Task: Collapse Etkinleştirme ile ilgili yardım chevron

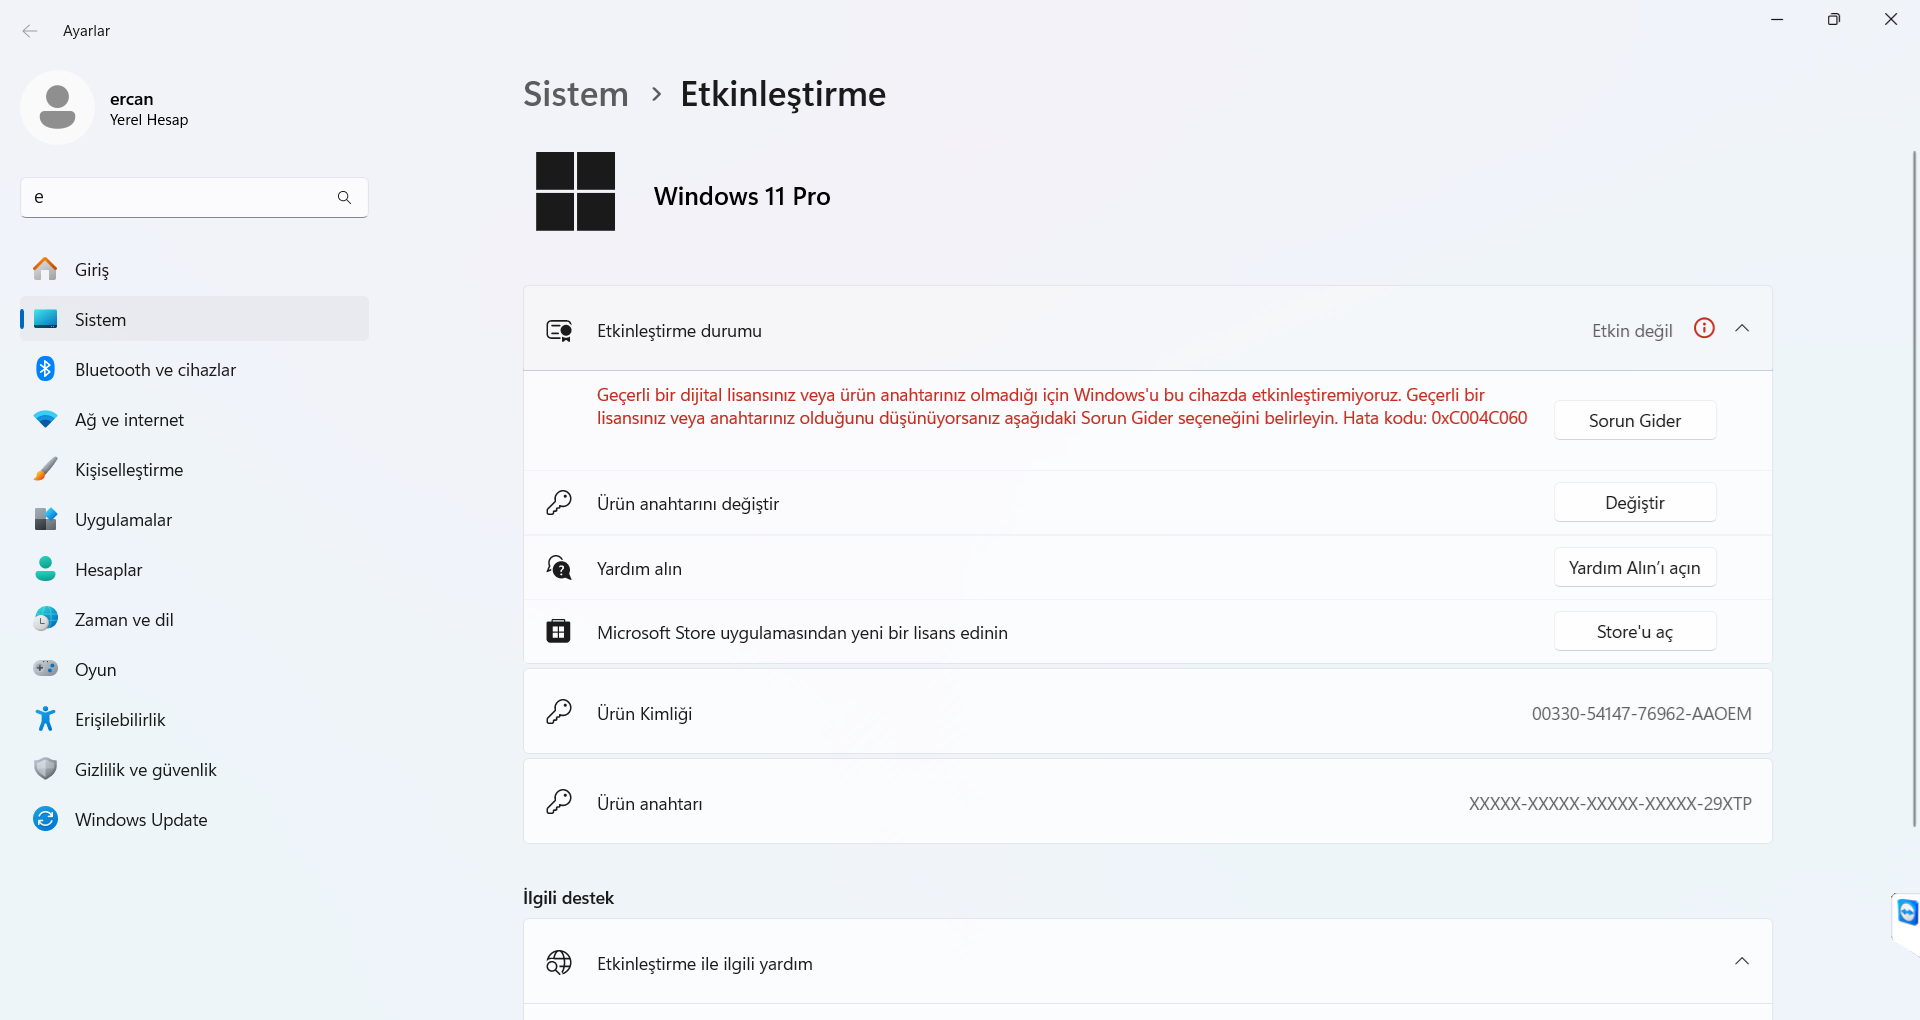Action: pyautogui.click(x=1742, y=961)
